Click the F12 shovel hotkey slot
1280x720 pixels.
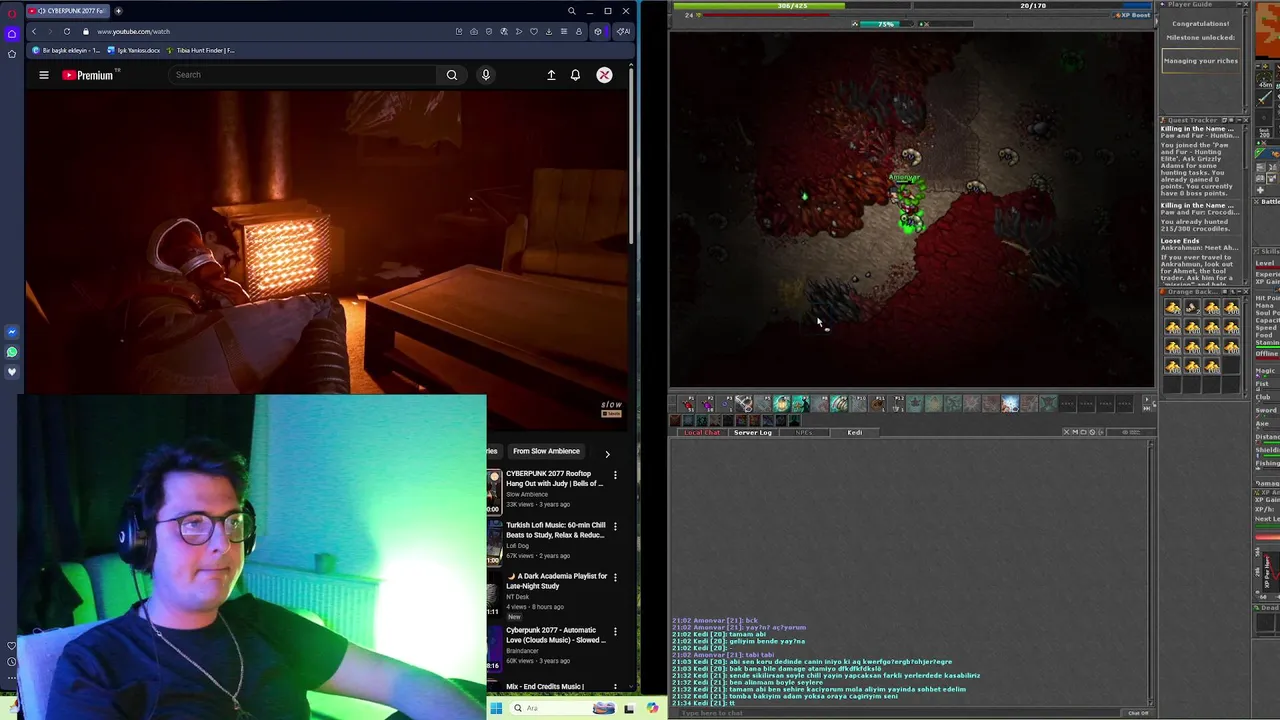(896, 403)
